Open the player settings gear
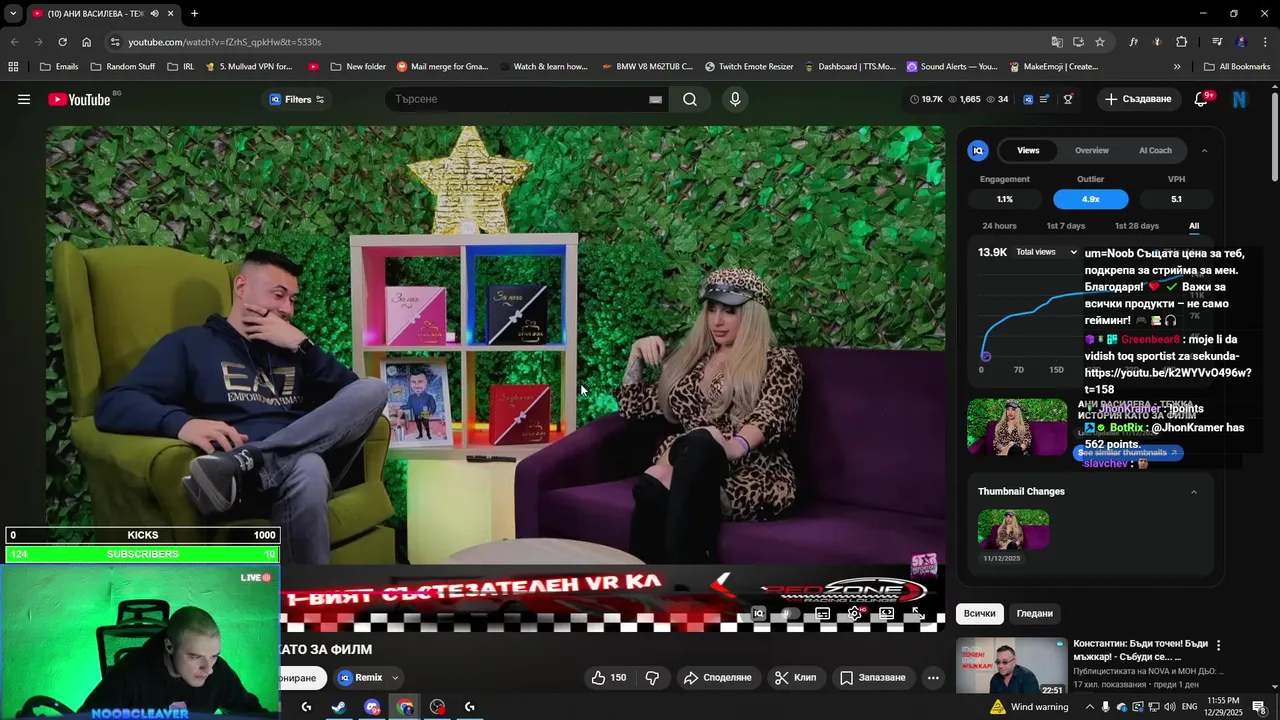Image resolution: width=1280 pixels, height=720 pixels. tap(854, 613)
